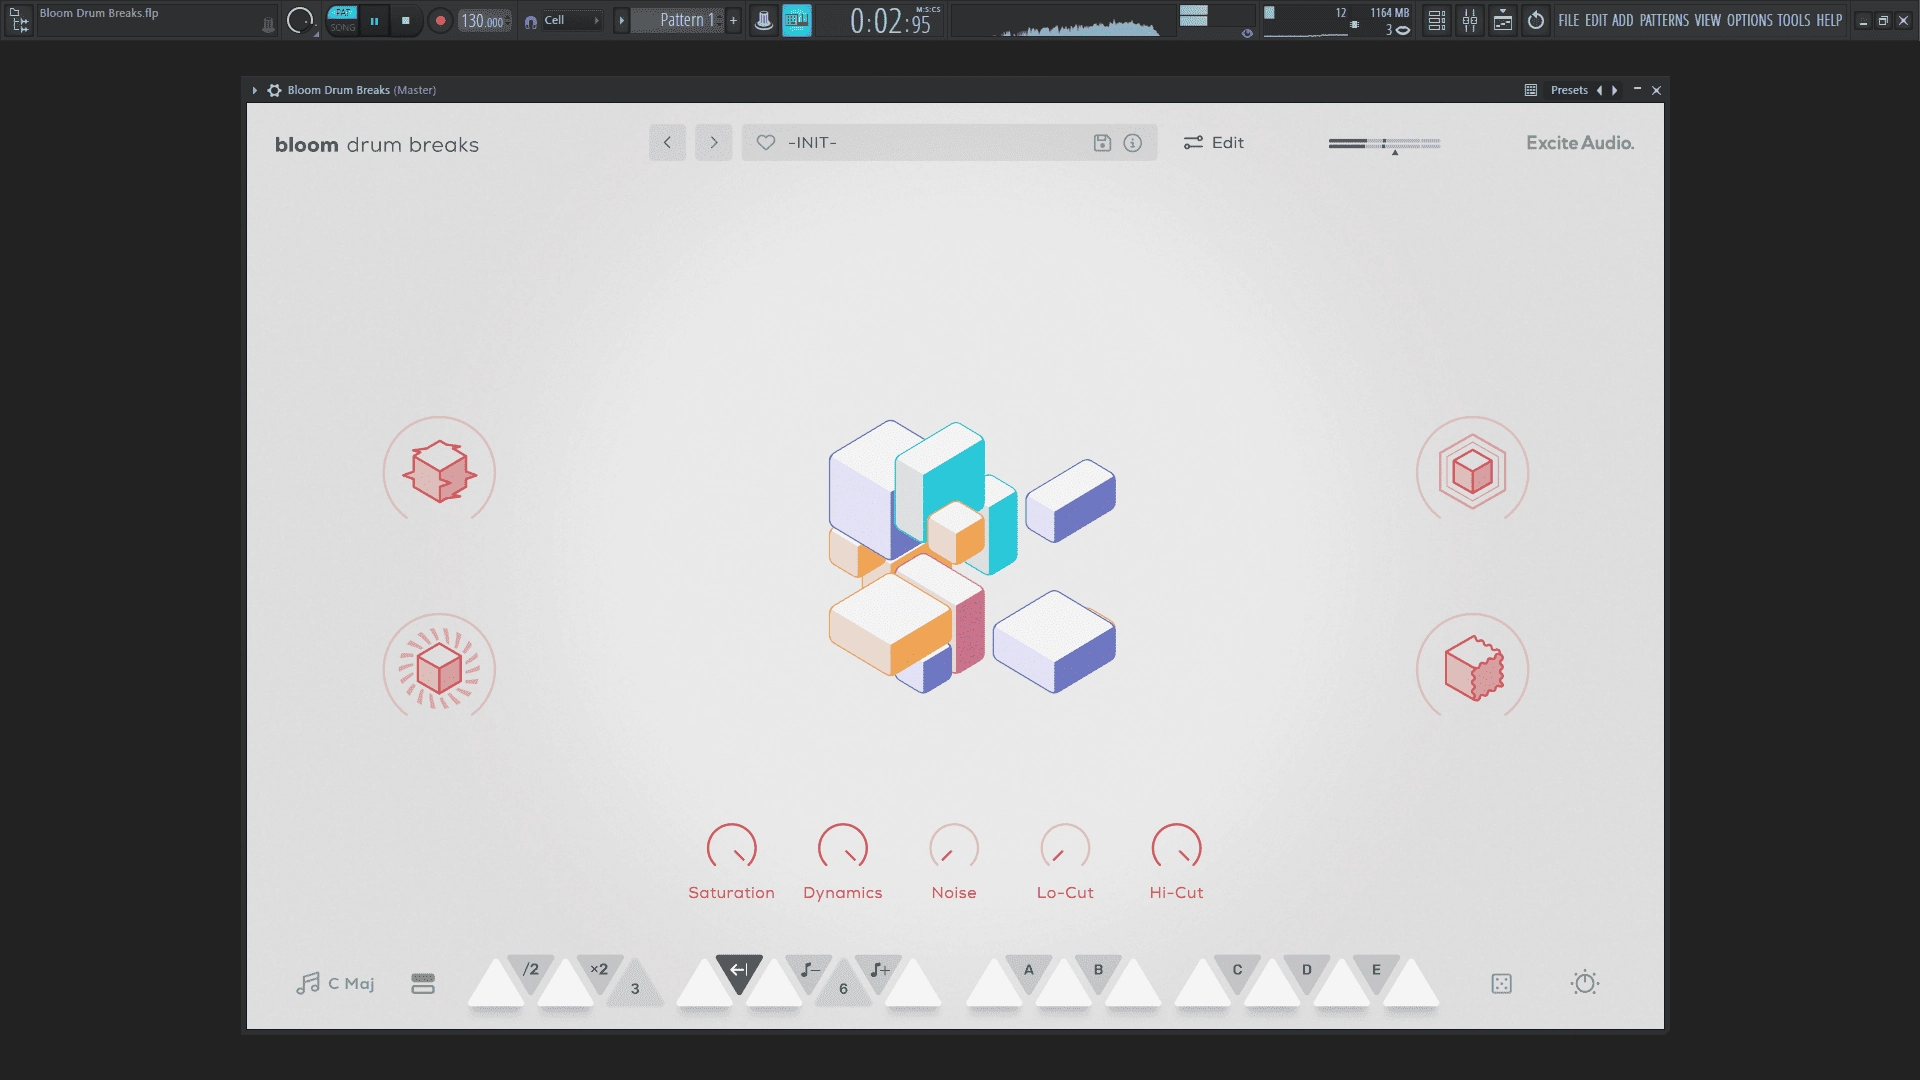Open the ADD menu
The image size is (1920, 1080).
(x=1622, y=20)
